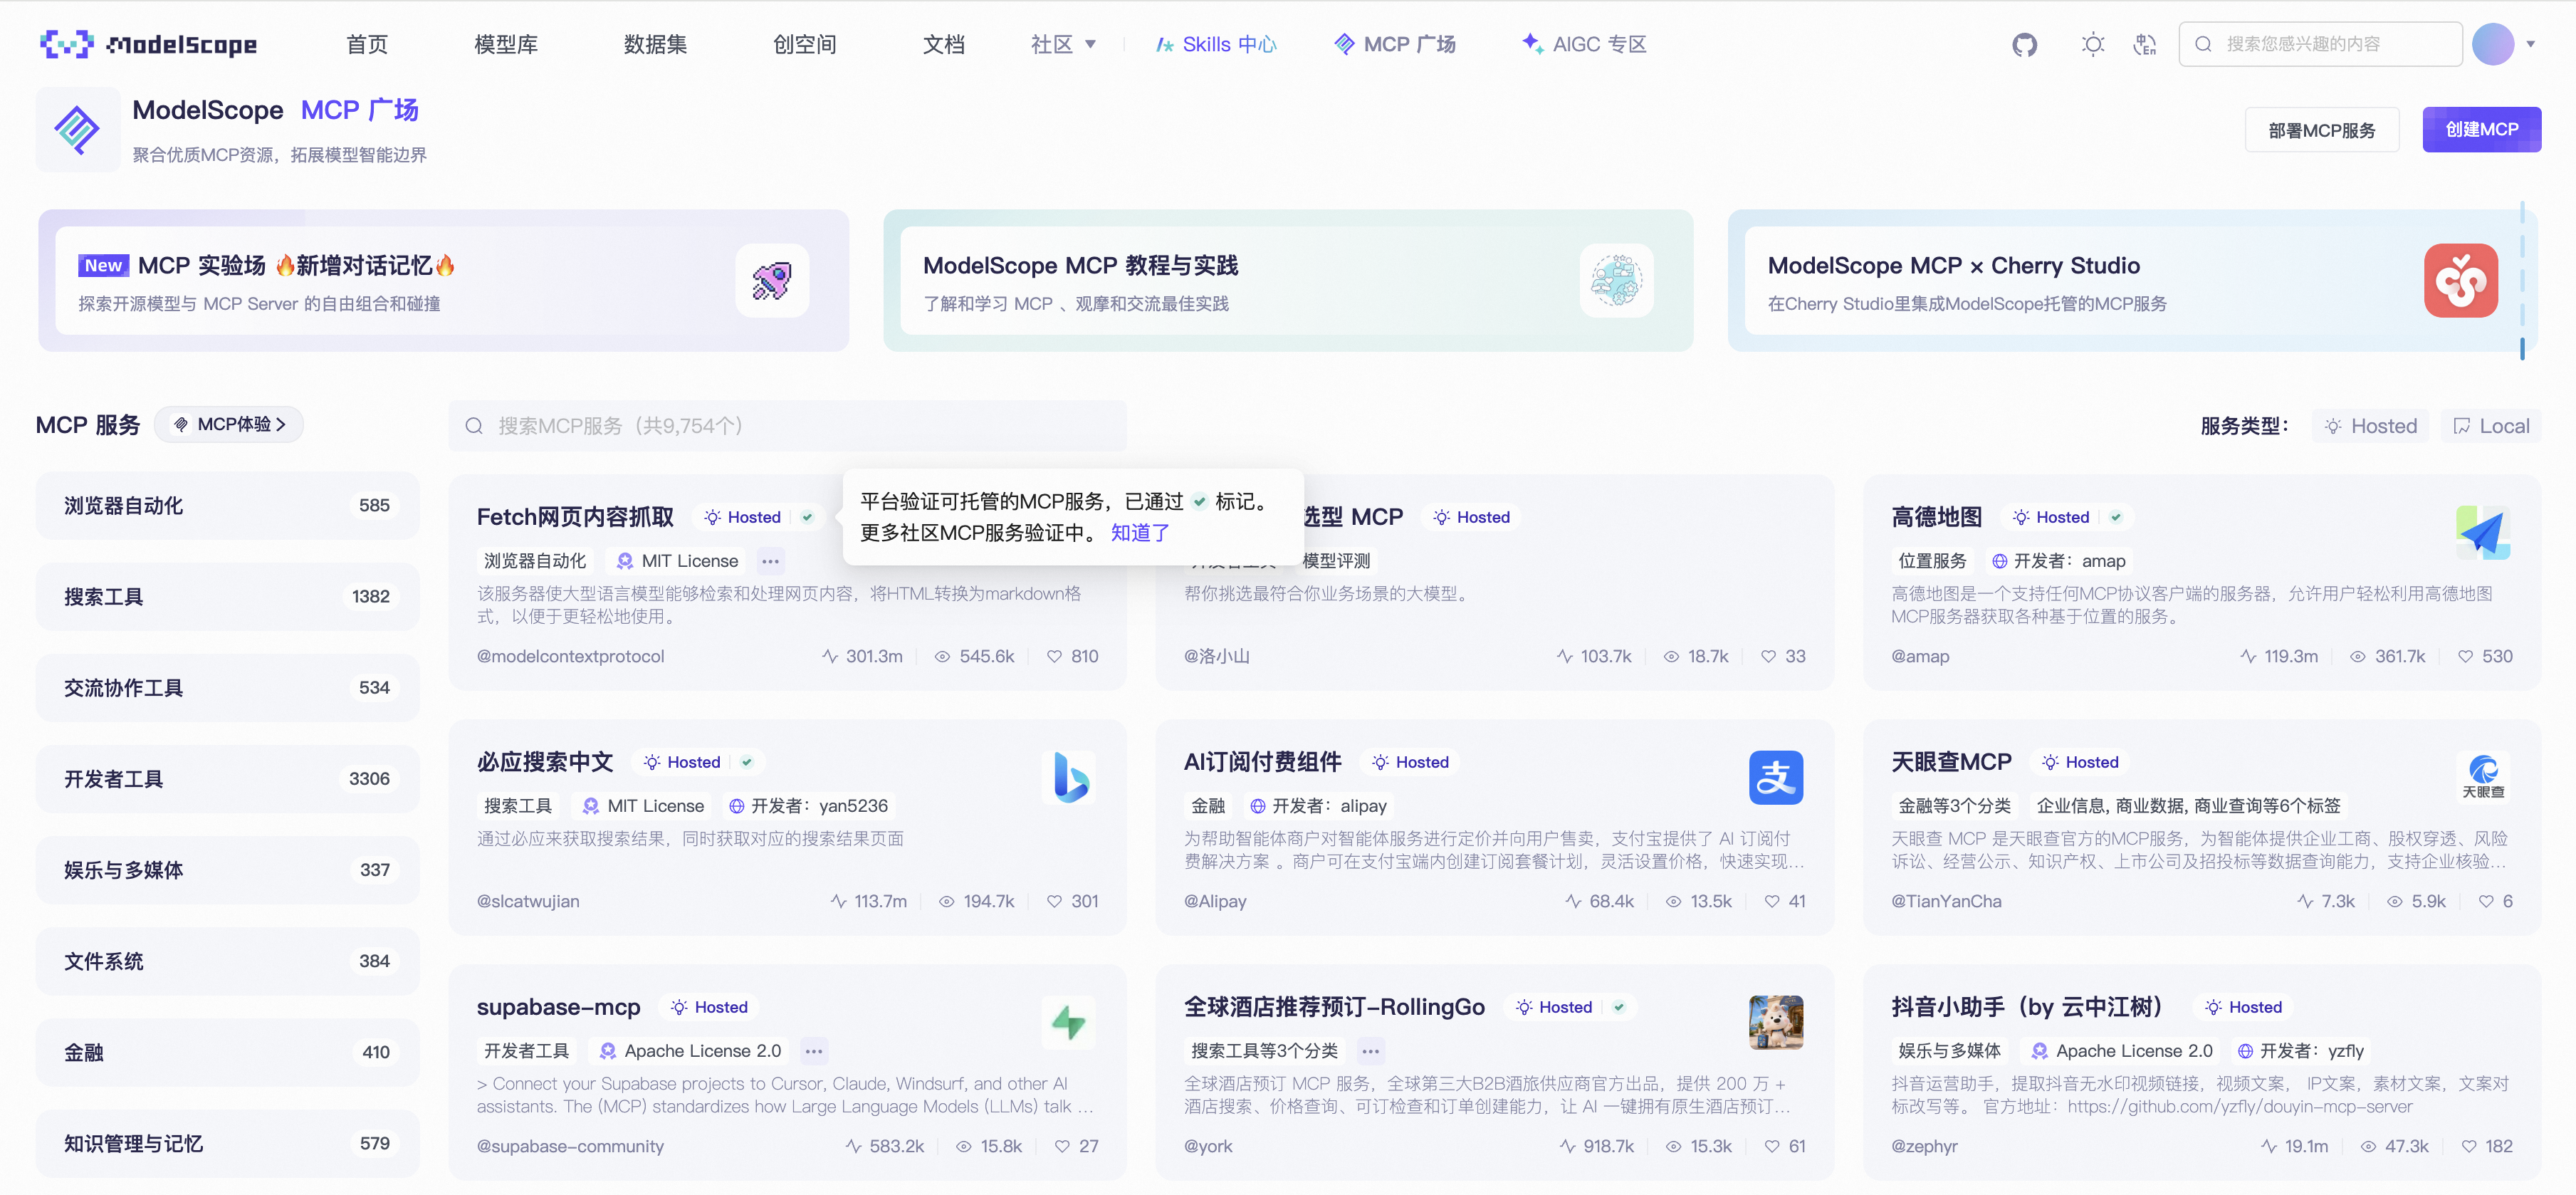This screenshot has width=2576, height=1195.
Task: Select 娱乐与多媒体 category
Action: (227, 870)
